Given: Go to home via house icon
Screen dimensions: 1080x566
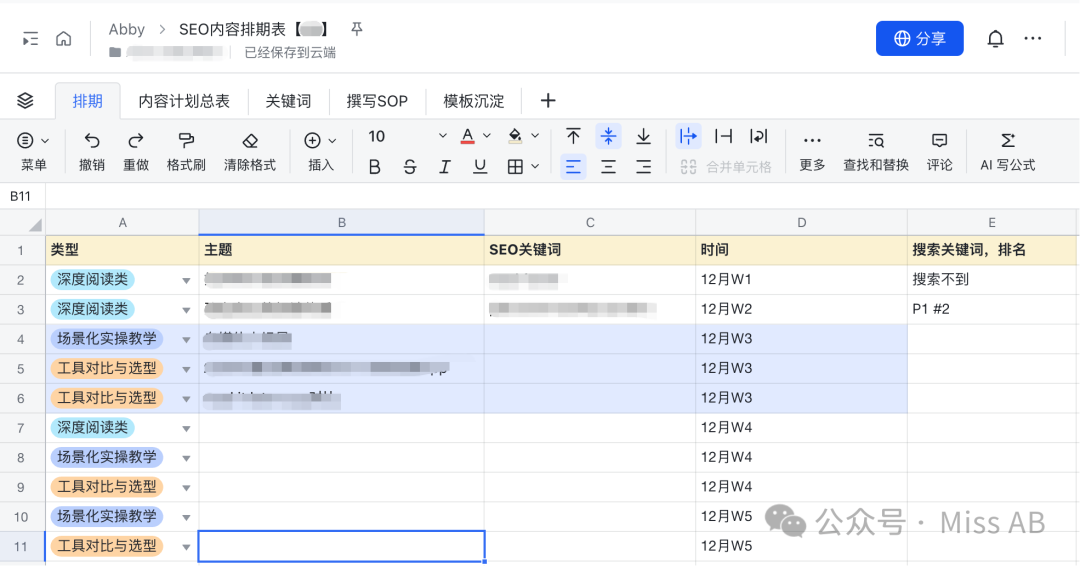Looking at the screenshot, I should [64, 39].
